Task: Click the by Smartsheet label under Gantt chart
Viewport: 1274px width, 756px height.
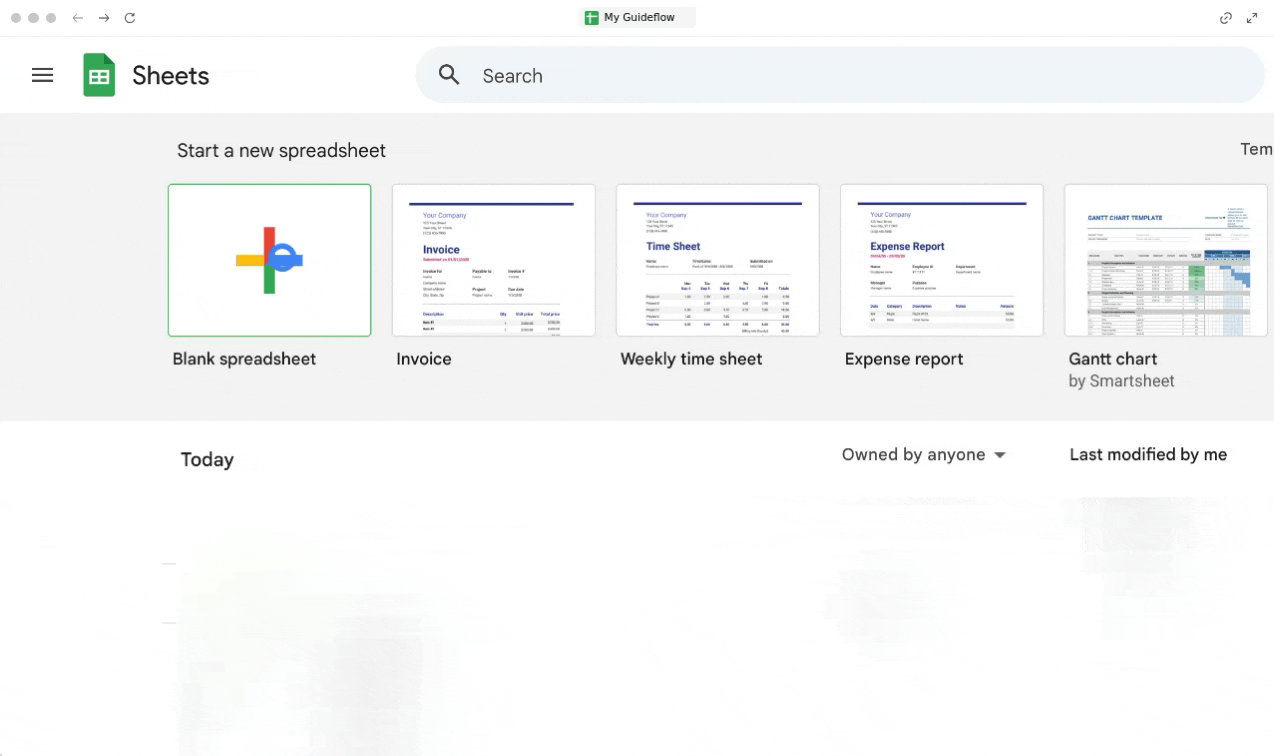Action: pos(1121,381)
